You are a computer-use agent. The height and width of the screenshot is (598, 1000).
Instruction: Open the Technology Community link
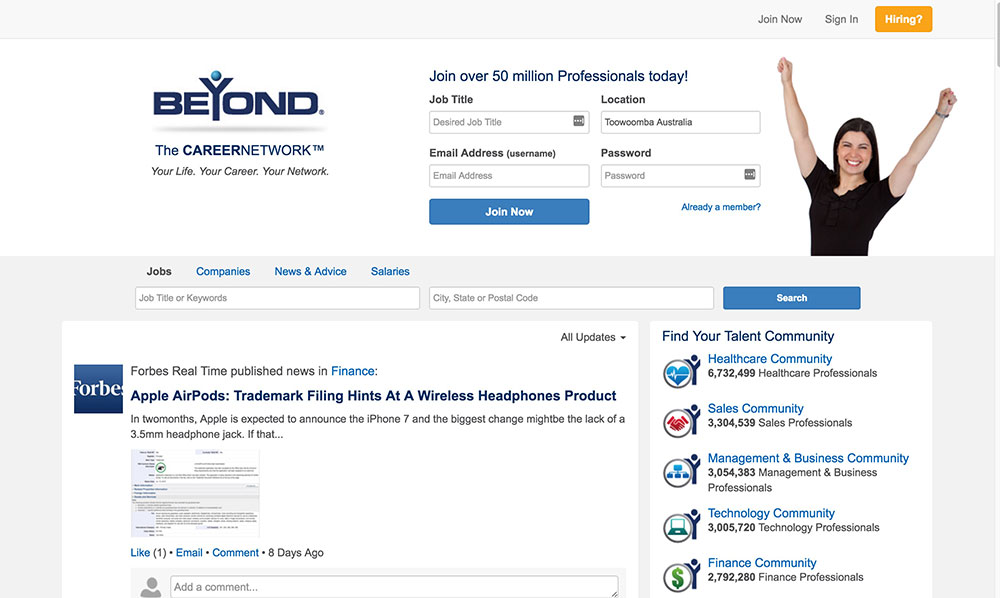click(x=771, y=513)
